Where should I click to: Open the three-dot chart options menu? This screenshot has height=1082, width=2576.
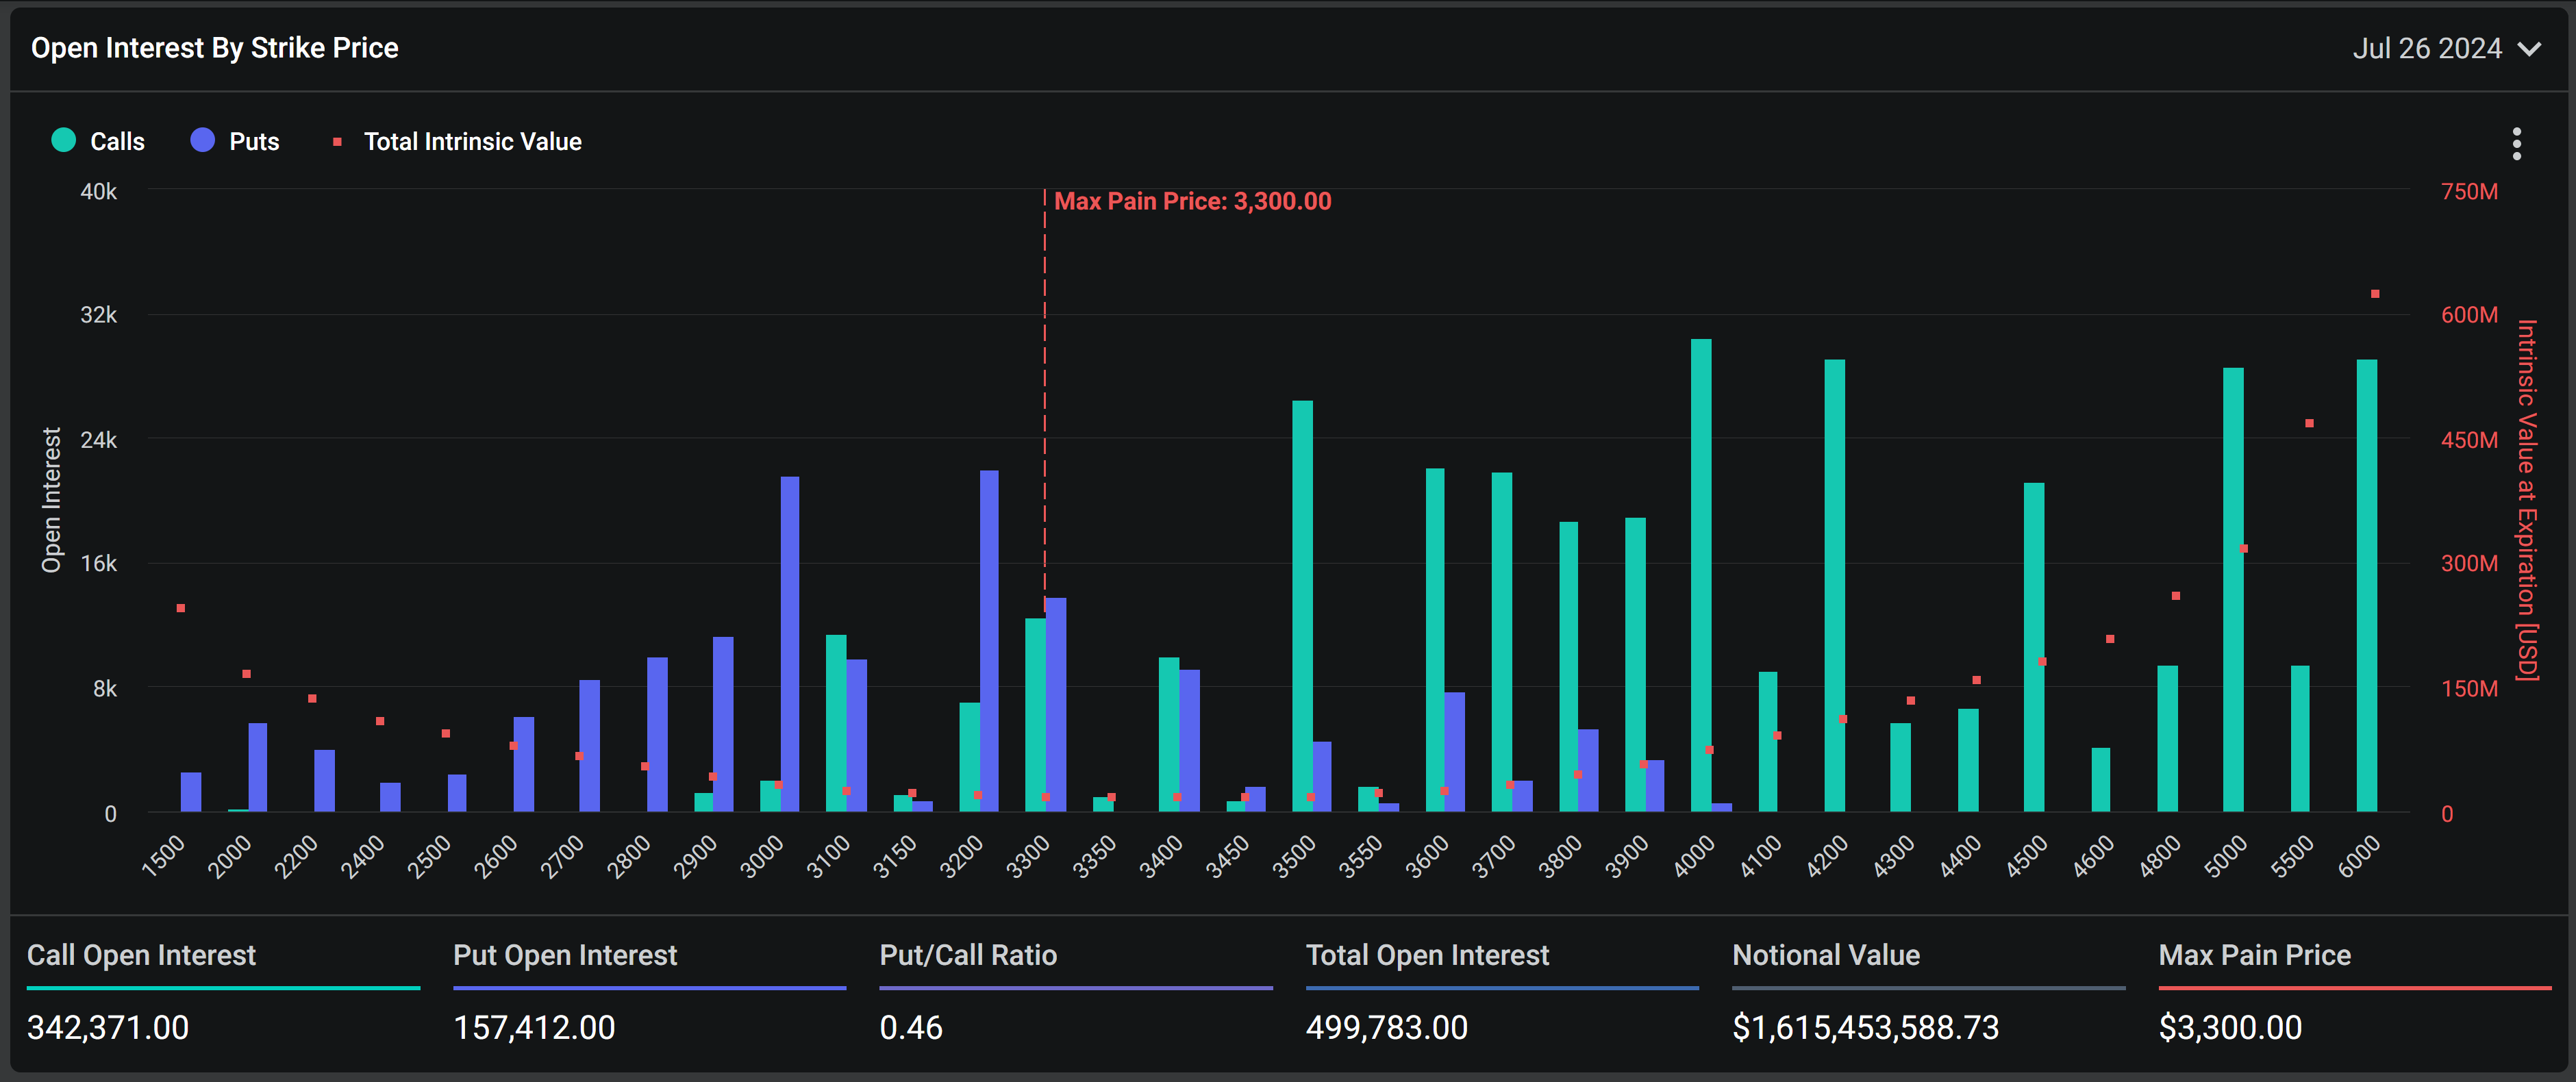click(2516, 144)
